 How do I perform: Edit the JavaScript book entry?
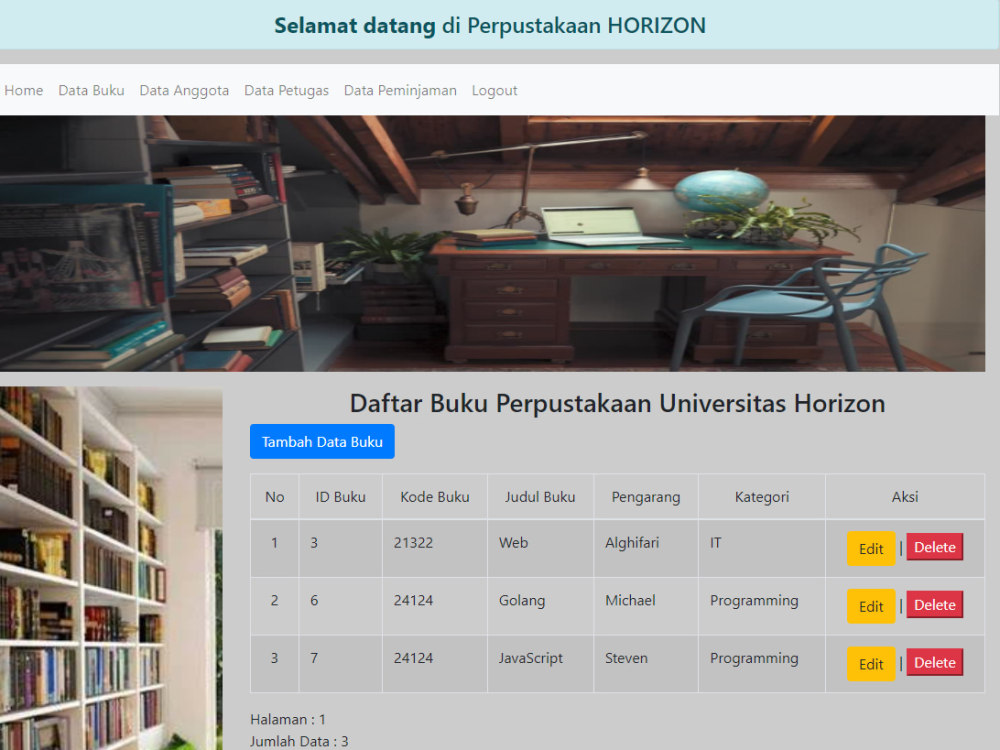[871, 664]
